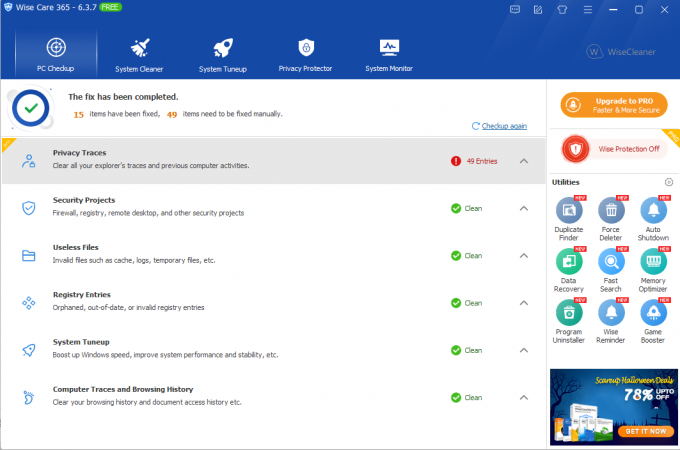Click the FREE version badge
680x450 pixels.
110,7
